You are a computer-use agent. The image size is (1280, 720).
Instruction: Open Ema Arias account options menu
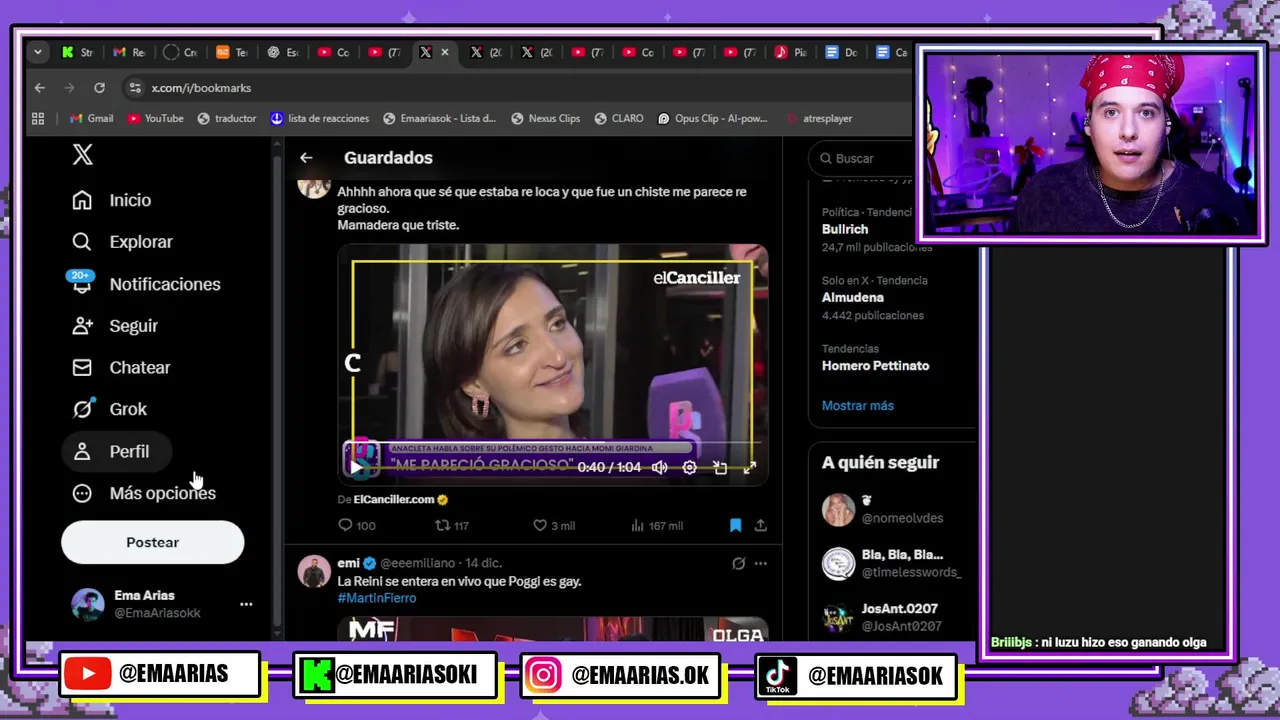tap(246, 604)
